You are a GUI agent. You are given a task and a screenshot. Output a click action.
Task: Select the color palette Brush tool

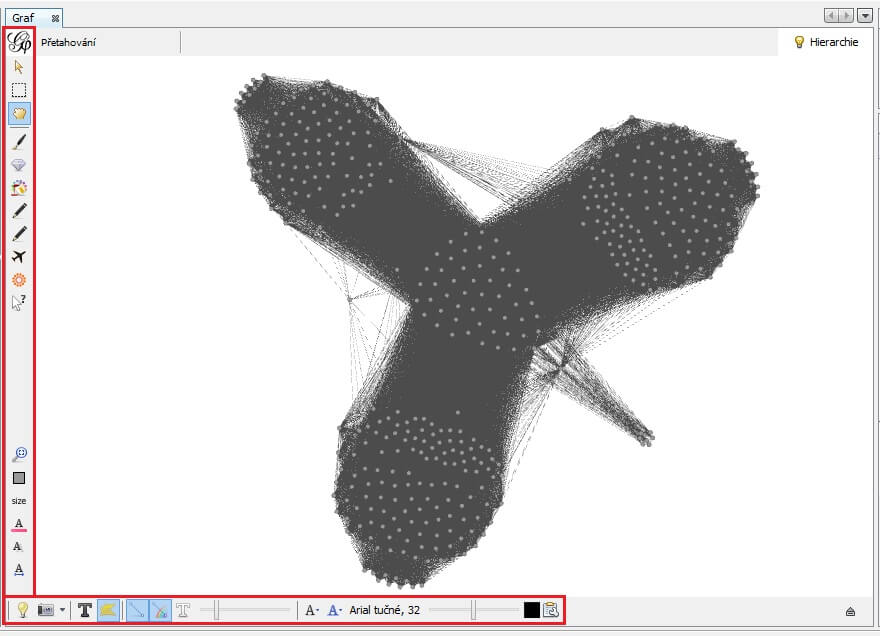tap(19, 187)
